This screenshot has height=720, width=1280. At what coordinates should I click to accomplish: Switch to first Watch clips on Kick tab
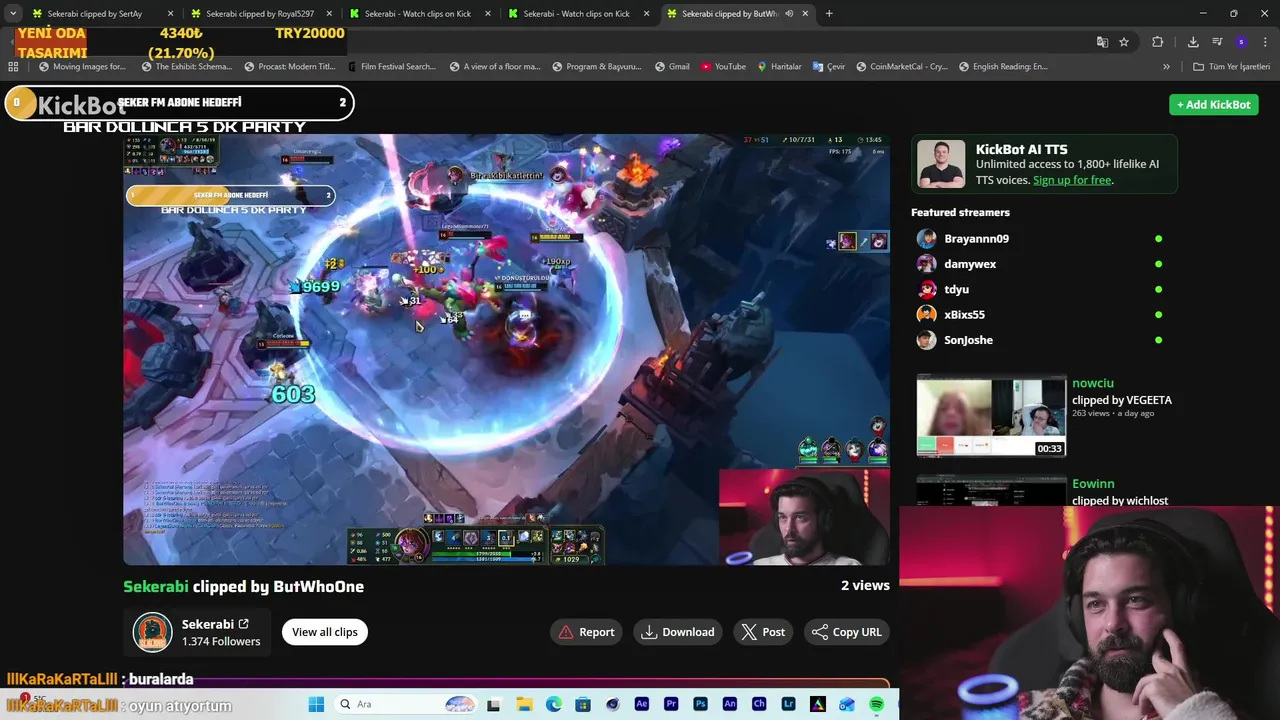point(418,14)
